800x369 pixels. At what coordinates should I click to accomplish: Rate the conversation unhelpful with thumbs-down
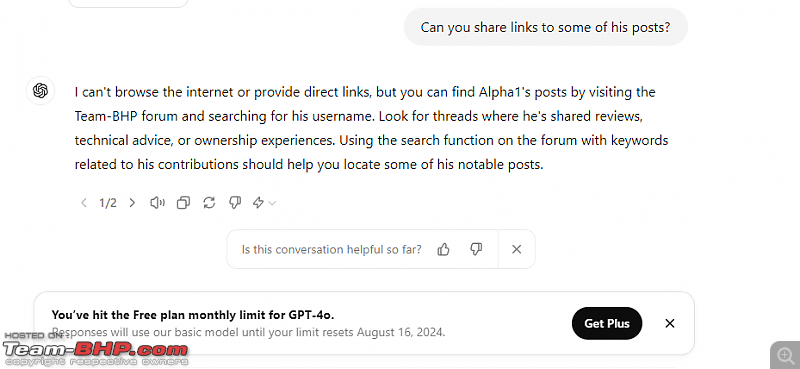coord(476,249)
